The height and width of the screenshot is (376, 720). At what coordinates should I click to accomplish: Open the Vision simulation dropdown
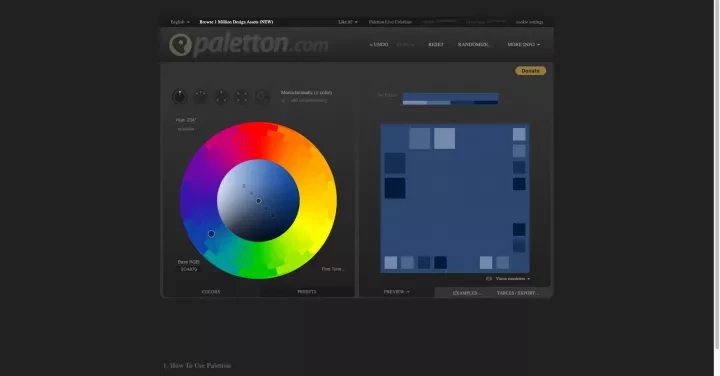click(512, 279)
